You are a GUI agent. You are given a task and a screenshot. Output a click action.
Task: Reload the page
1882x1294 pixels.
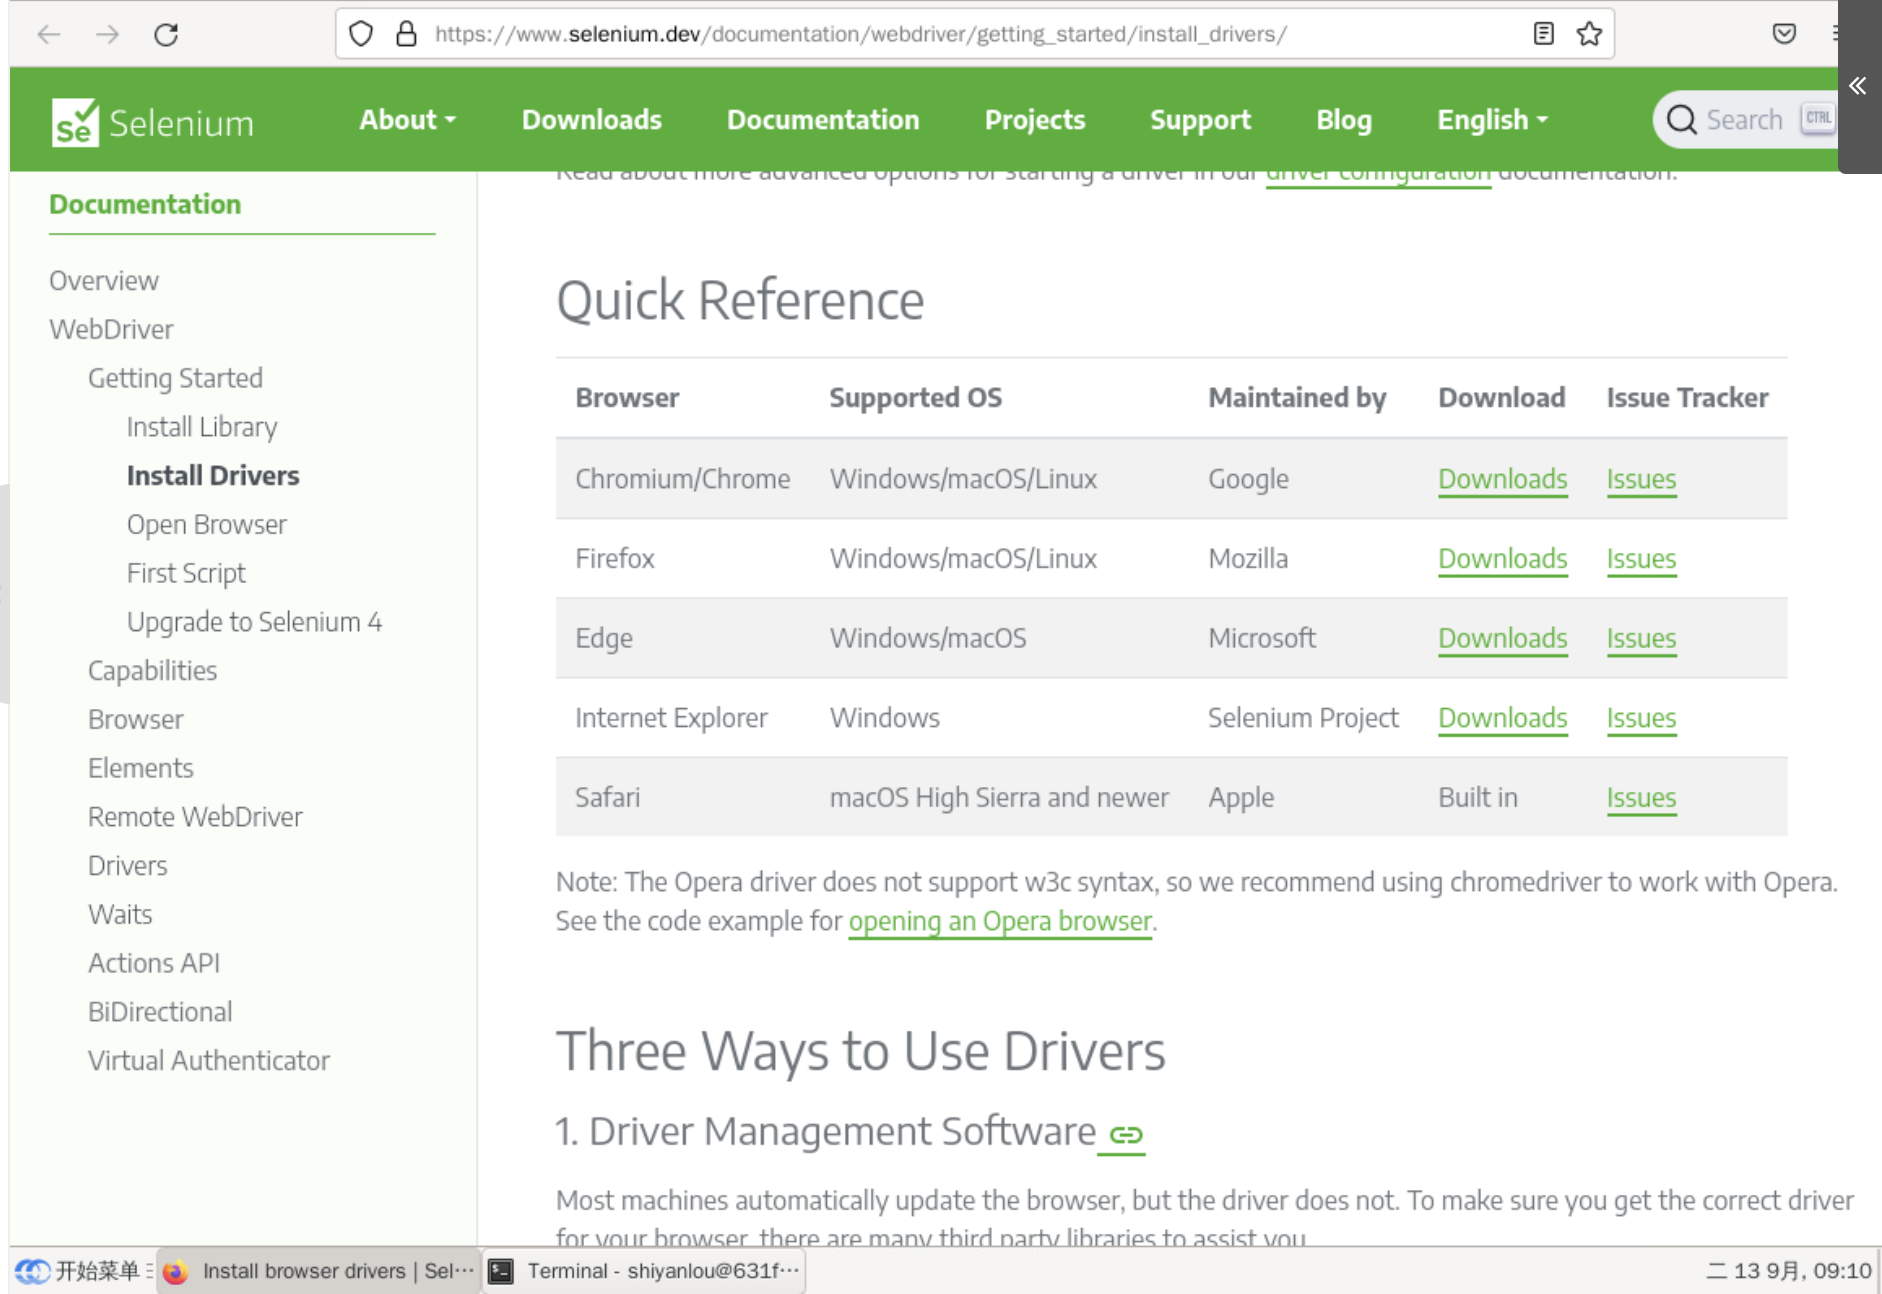click(166, 35)
